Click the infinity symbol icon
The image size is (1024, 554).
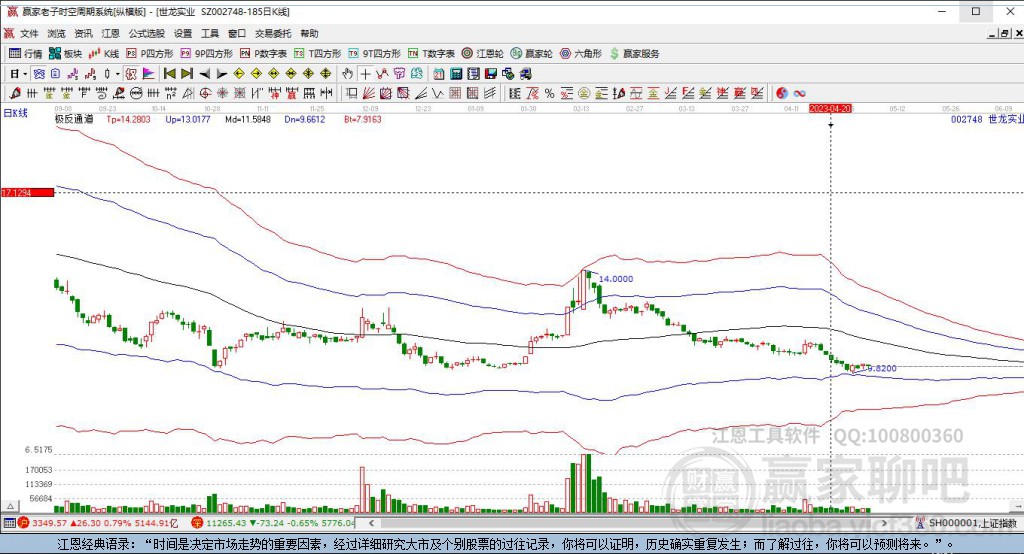800,93
